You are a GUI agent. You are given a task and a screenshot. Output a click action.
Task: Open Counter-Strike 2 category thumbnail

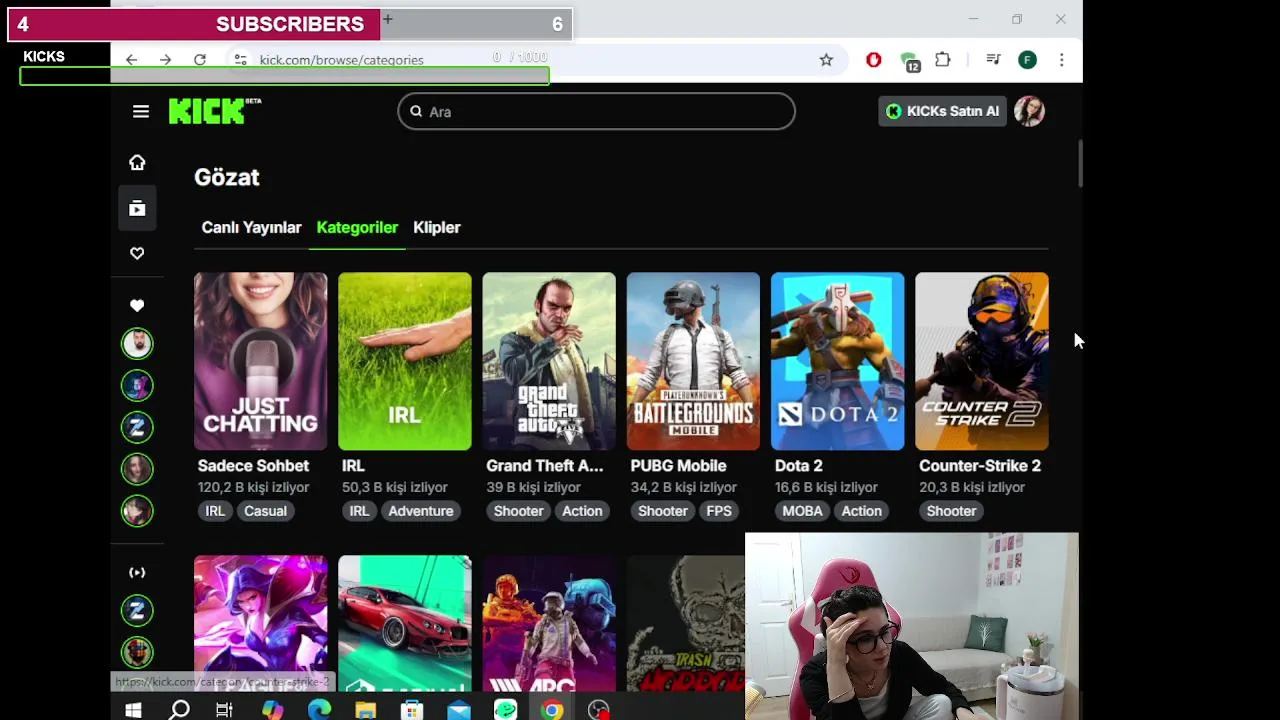tap(982, 361)
